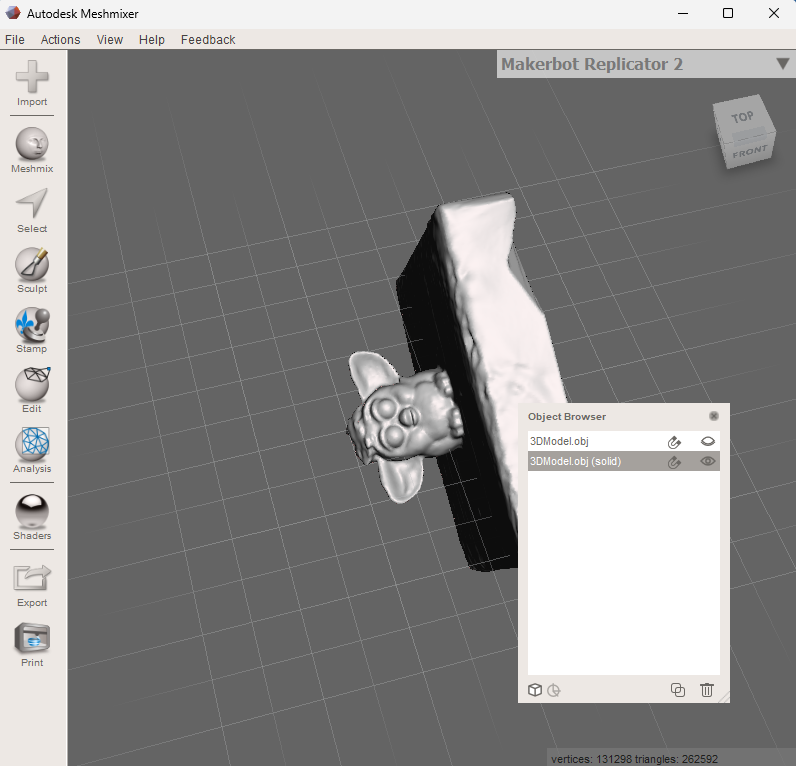The height and width of the screenshot is (766, 796).
Task: Open the Help menu
Action: tap(152, 40)
